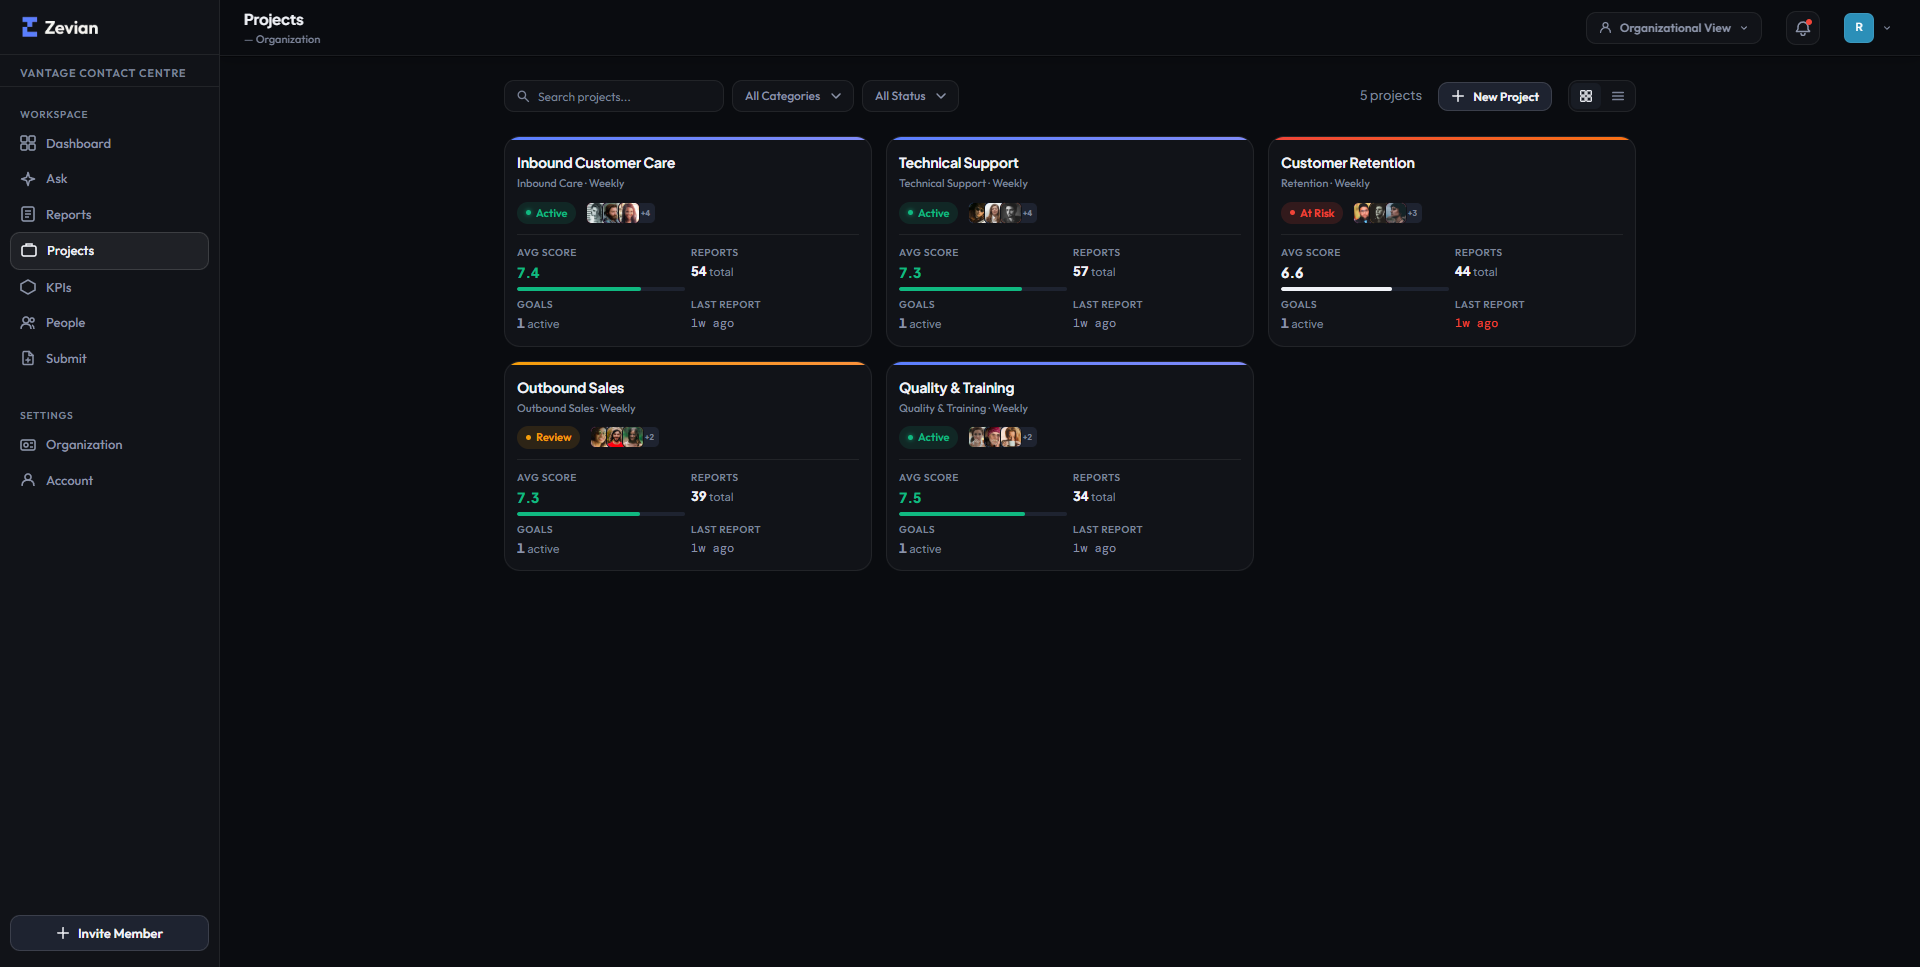Click the plus icon on New Project
This screenshot has width=1920, height=967.
[1458, 96]
